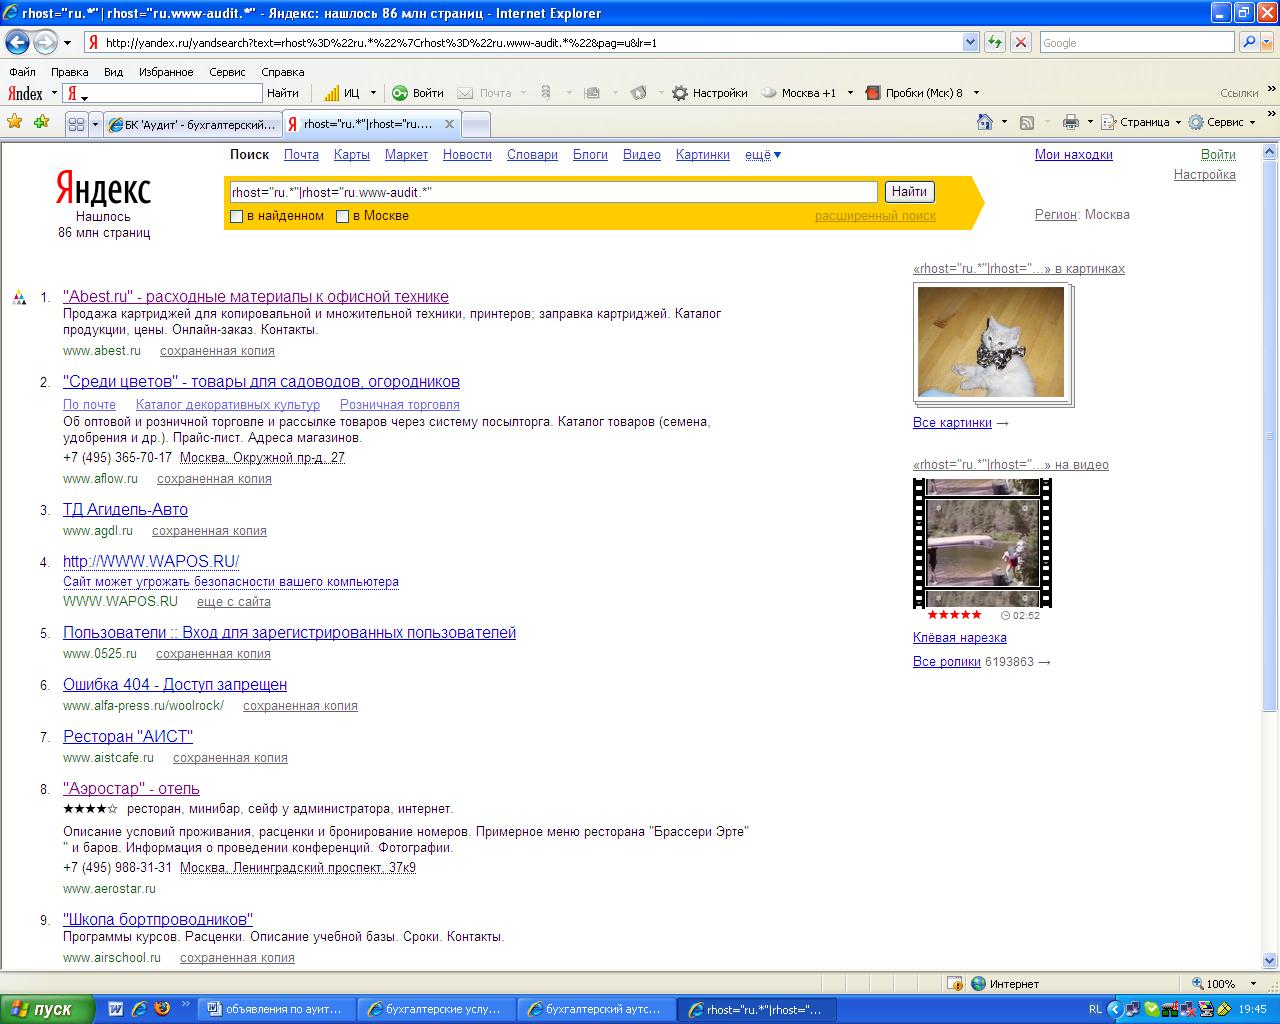Open the recent pages dropdown arrow
This screenshot has height=1024, width=1280.
pos(67,42)
